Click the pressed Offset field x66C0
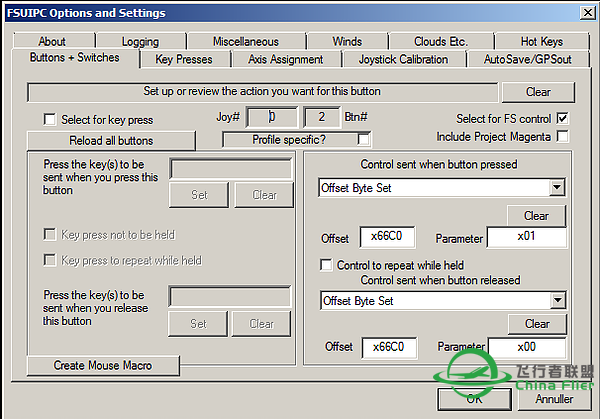 (x=383, y=238)
